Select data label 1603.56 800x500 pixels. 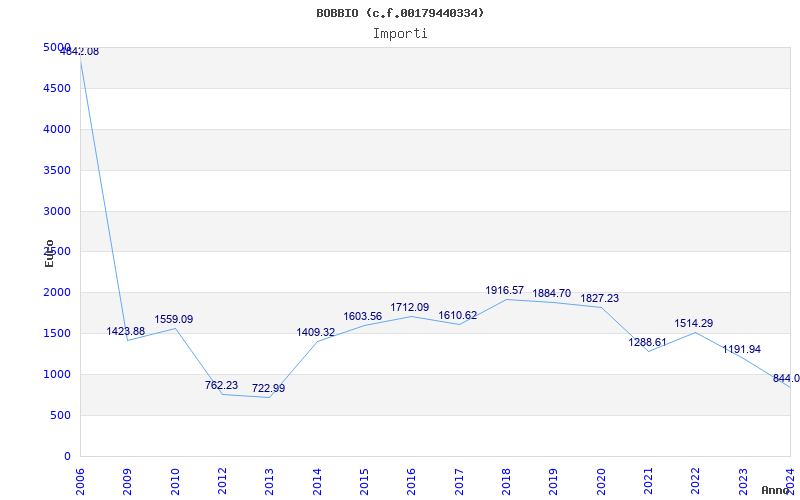coord(363,316)
